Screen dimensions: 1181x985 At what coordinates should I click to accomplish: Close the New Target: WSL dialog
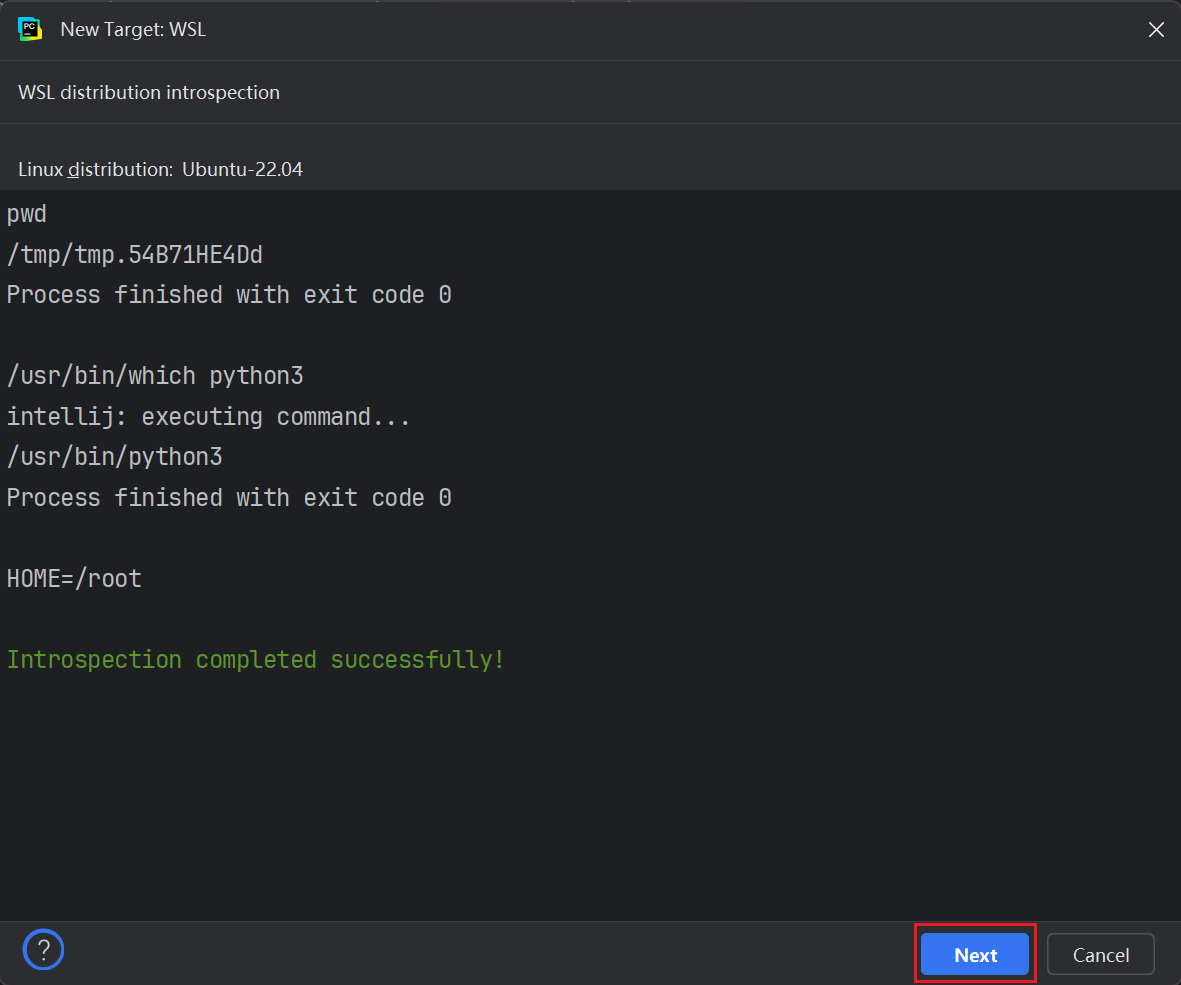(x=1156, y=29)
